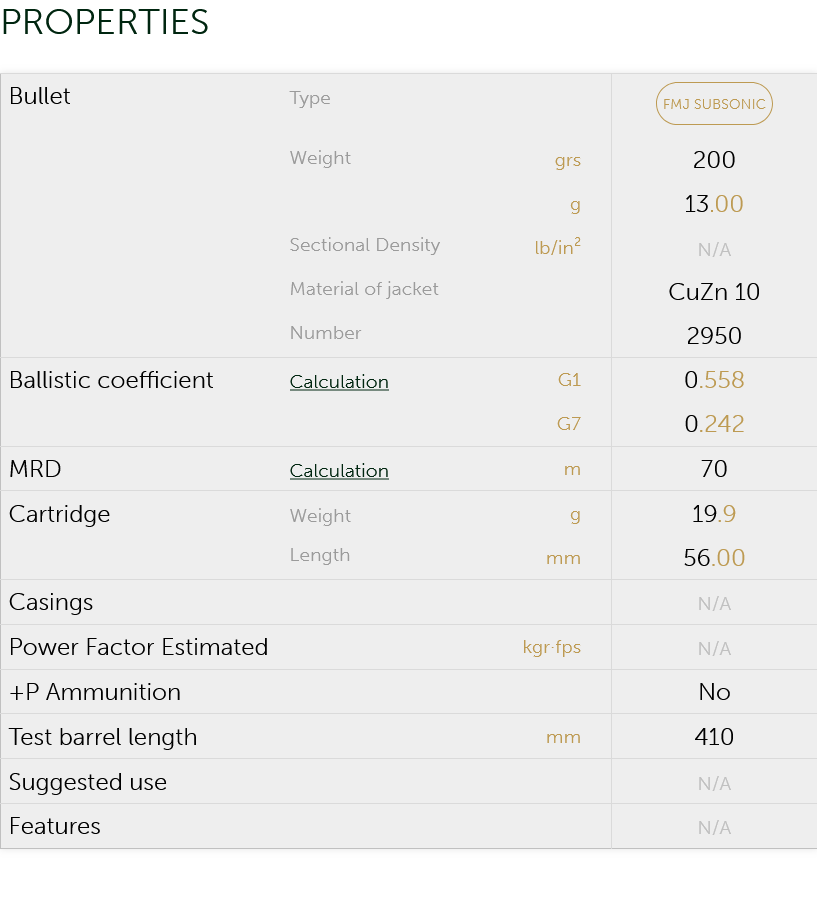This screenshot has height=897, width=817.
Task: Click the Features row label
Action: tap(55, 826)
